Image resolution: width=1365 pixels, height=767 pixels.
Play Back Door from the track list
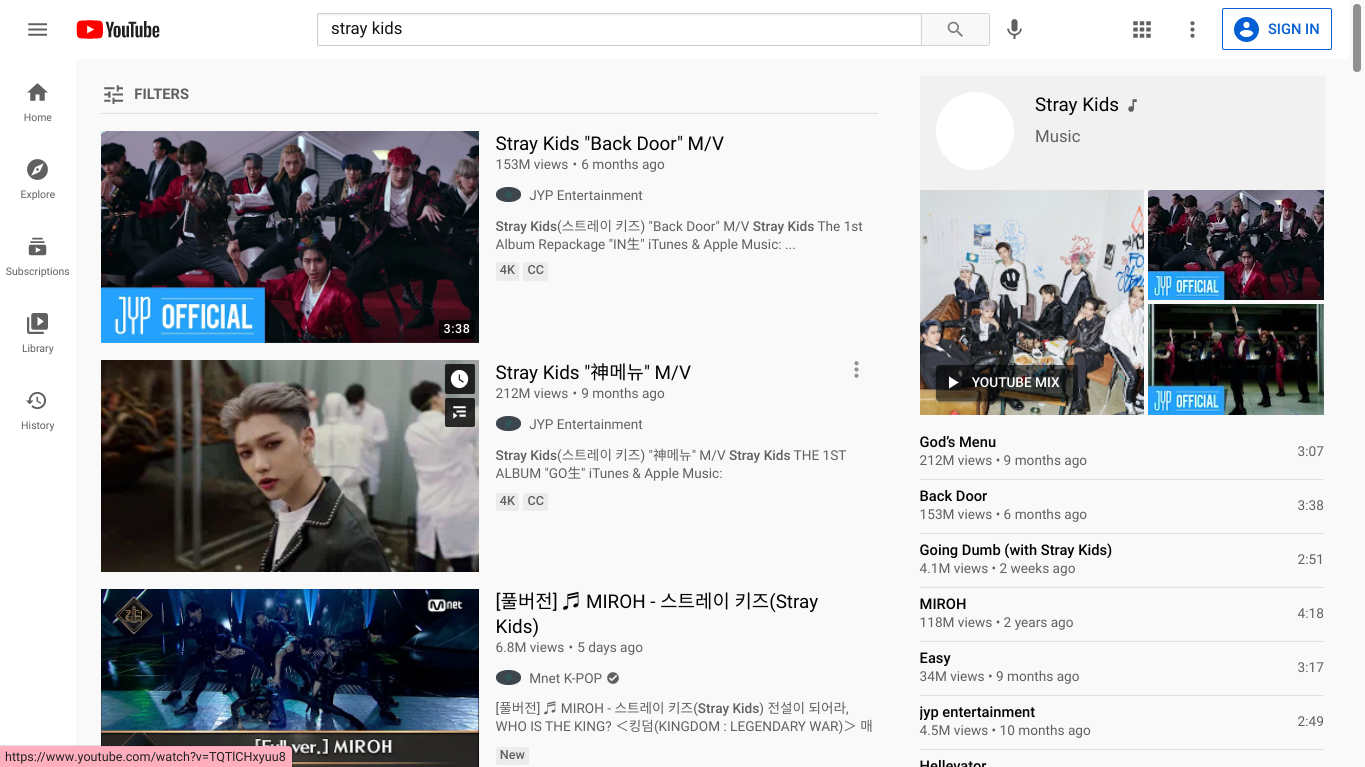pyautogui.click(x=1122, y=505)
